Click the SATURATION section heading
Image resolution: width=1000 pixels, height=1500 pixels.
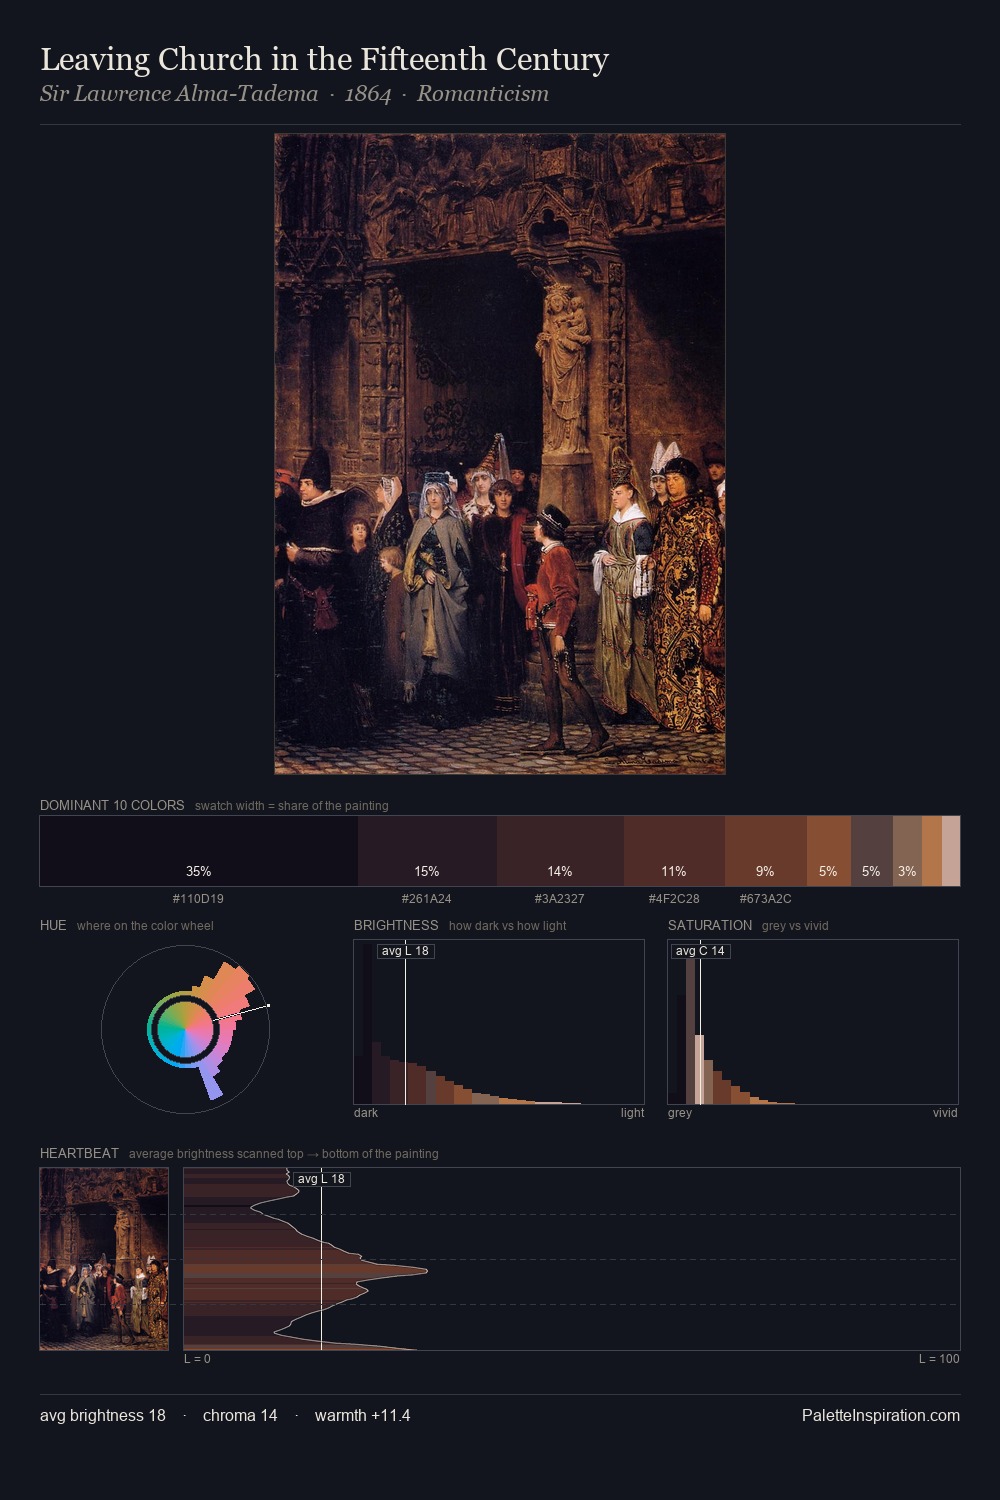(x=710, y=926)
